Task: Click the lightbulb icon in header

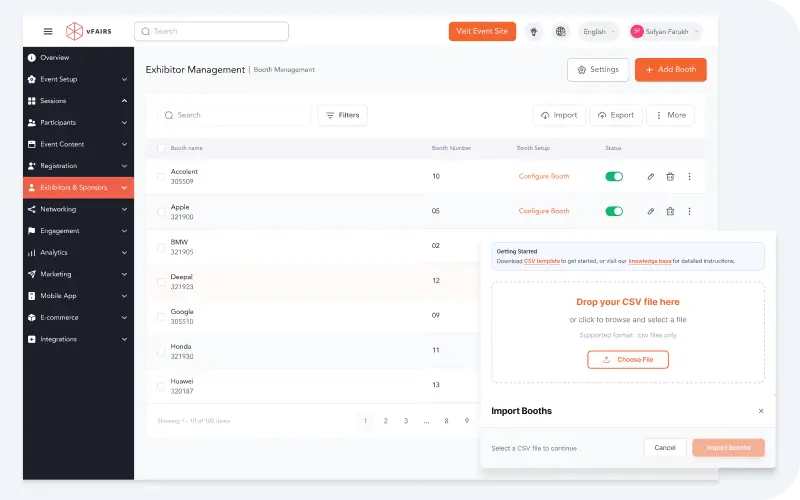Action: (534, 32)
